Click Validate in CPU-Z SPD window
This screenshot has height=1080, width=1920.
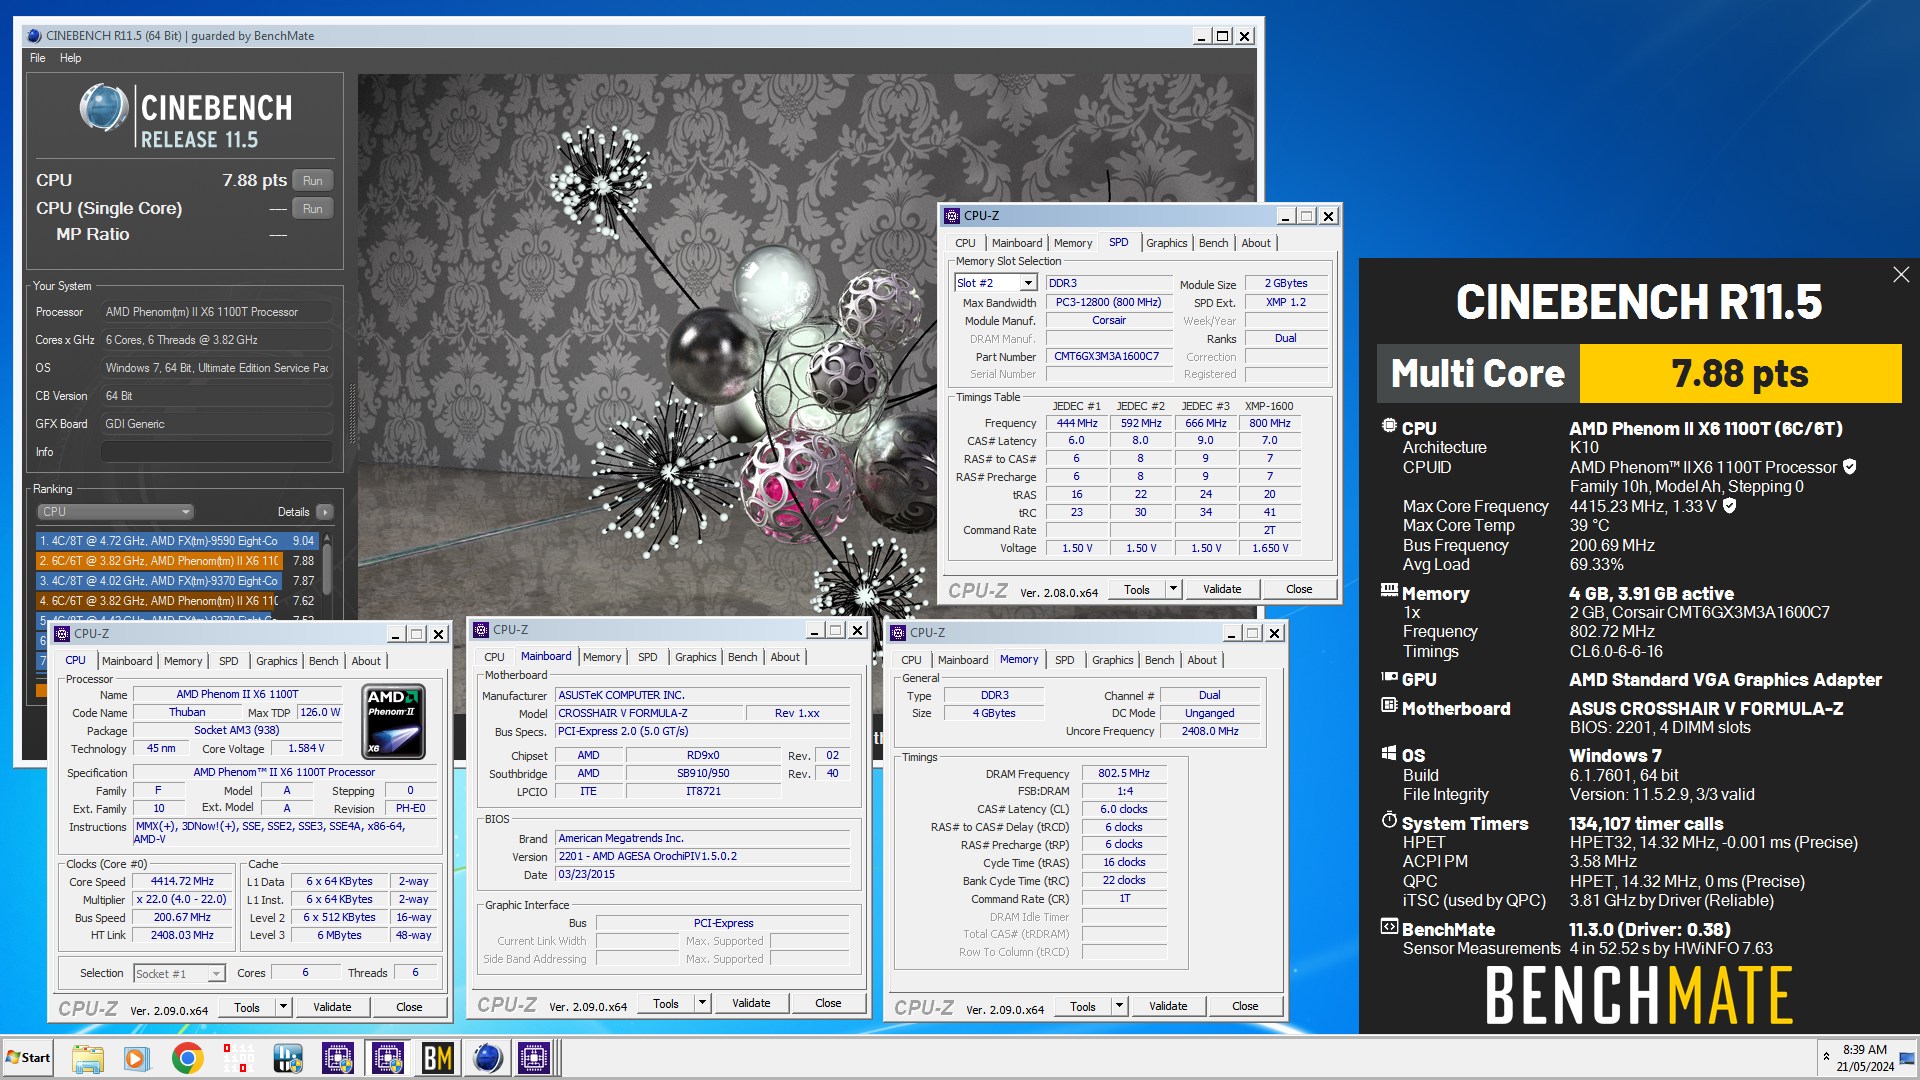[x=1222, y=589]
